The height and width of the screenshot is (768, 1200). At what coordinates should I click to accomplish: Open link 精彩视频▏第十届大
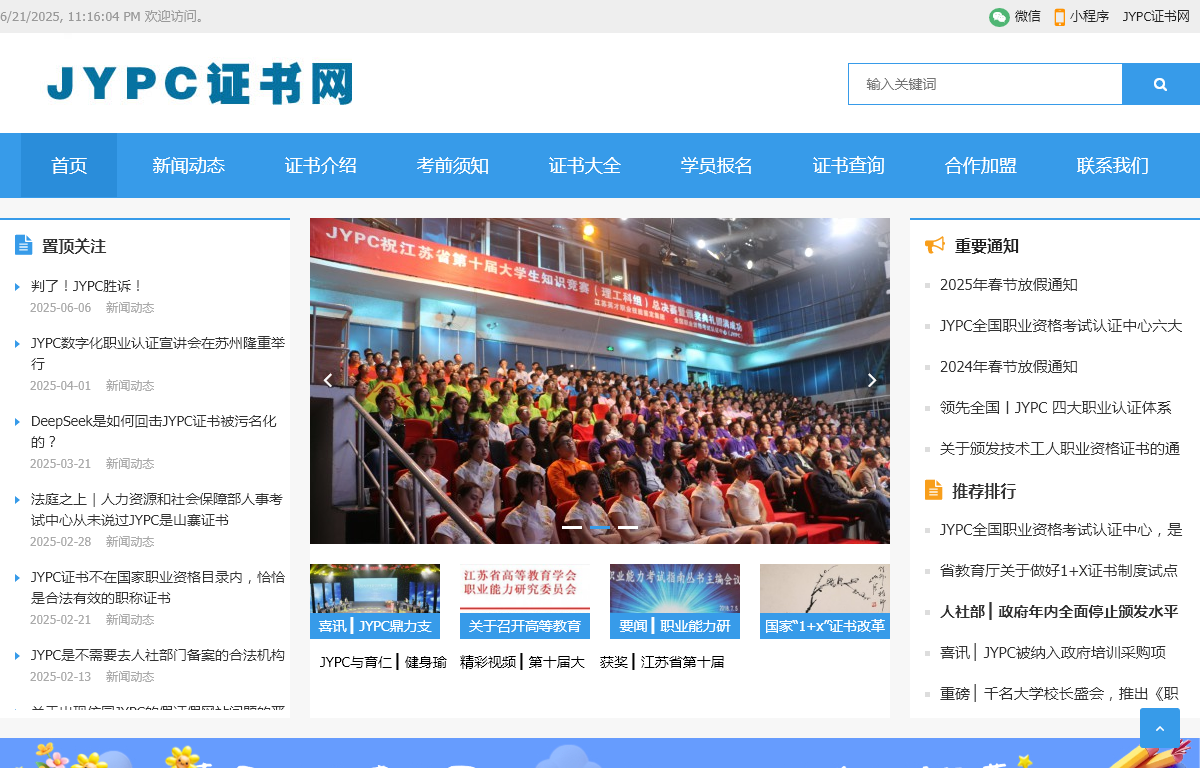point(522,662)
